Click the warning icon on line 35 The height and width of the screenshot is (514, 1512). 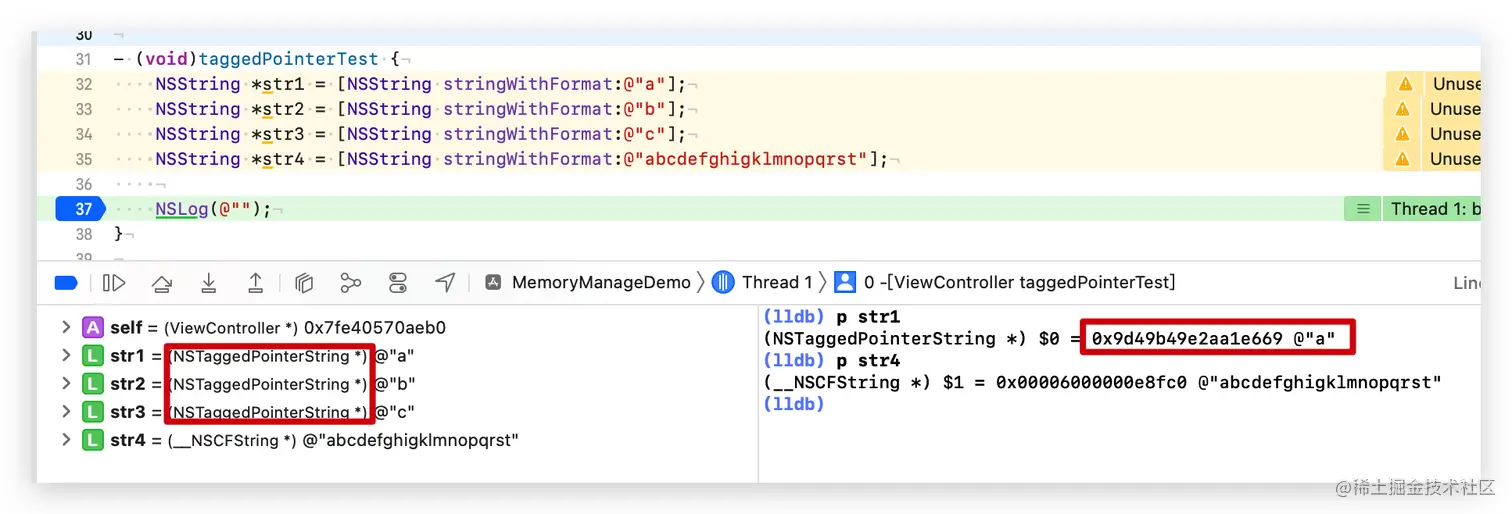pyautogui.click(x=1404, y=159)
